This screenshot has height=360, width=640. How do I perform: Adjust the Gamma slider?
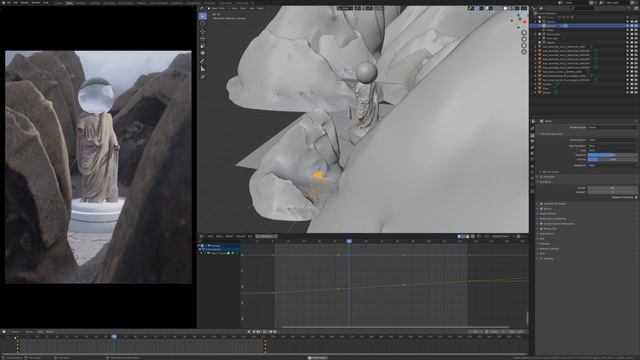pos(613,160)
